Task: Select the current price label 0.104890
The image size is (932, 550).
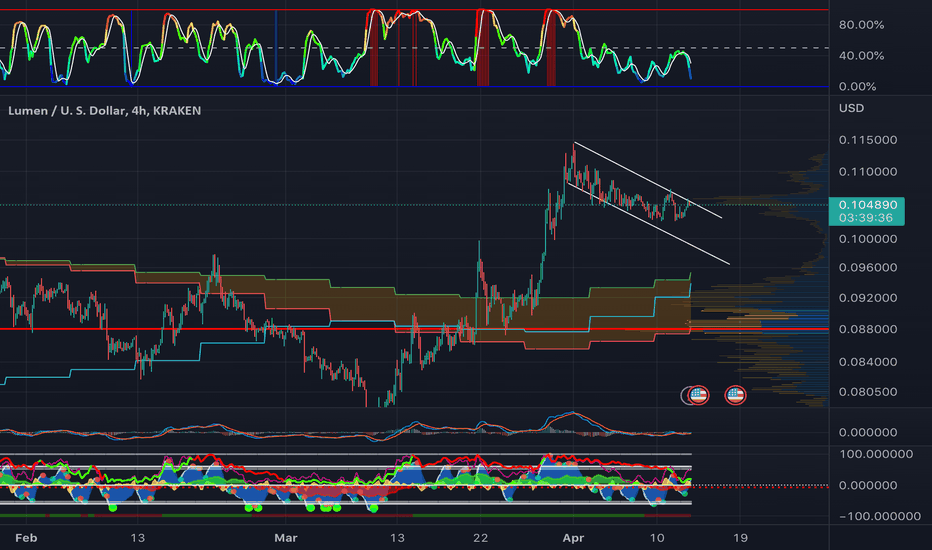Action: click(867, 205)
